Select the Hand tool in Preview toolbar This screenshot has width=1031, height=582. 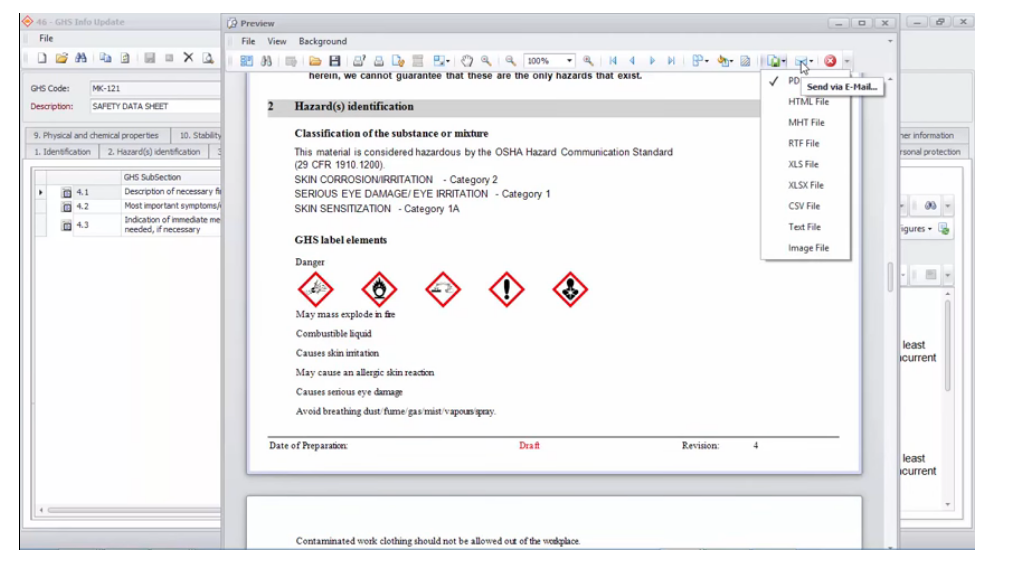[467, 61]
